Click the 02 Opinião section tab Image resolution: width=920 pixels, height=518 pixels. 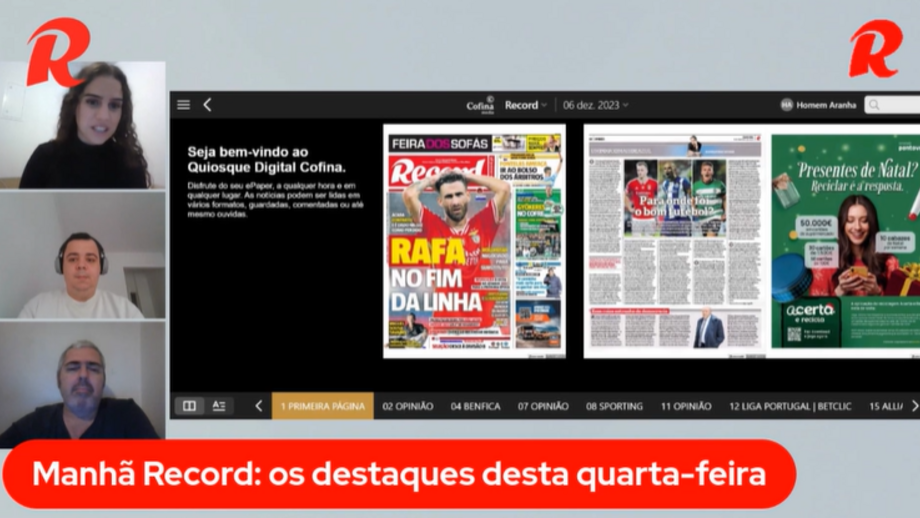407,406
